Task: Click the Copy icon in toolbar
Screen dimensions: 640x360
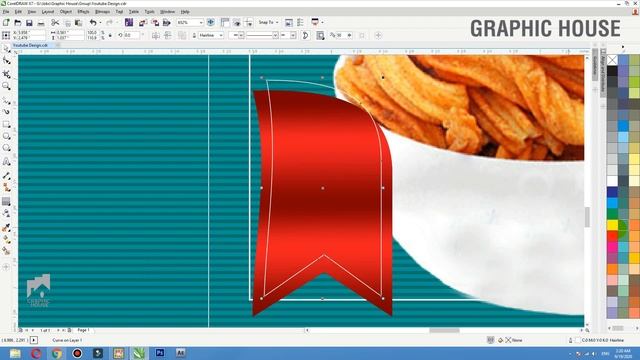Action: point(67,23)
